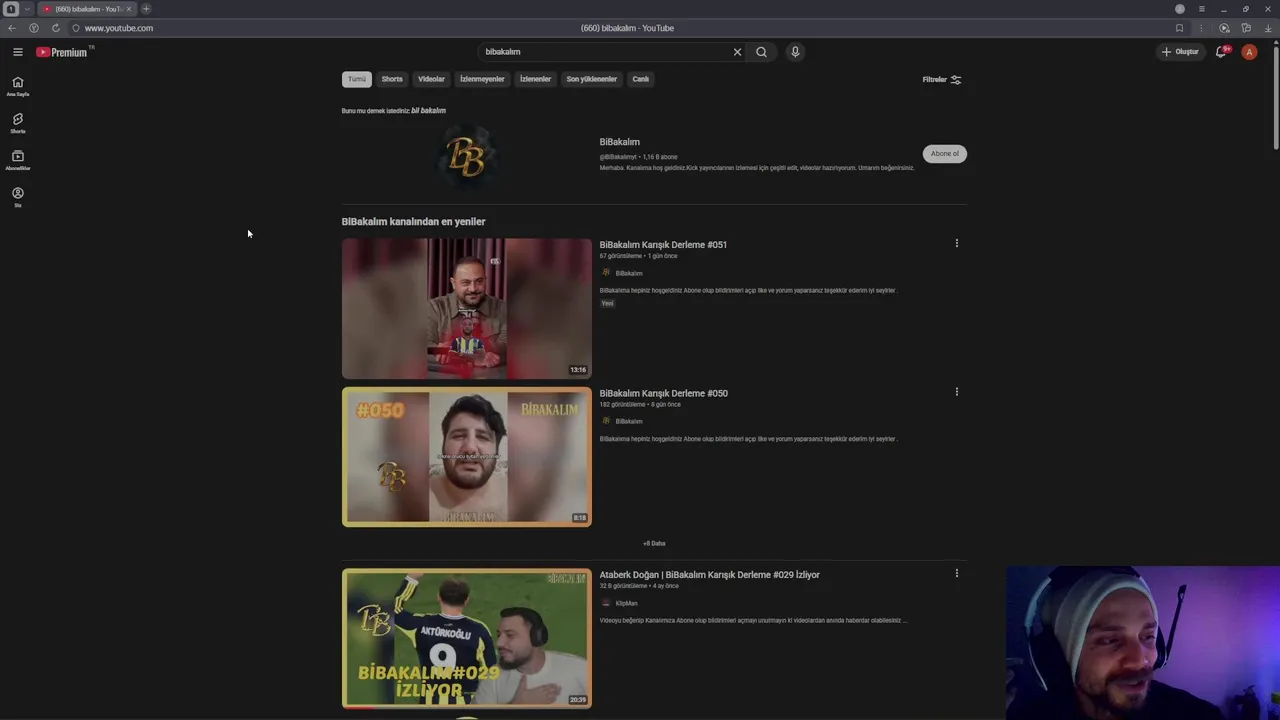Viewport: 1280px width, 720px height.
Task: Go back using the browser back arrow
Action: 12,28
